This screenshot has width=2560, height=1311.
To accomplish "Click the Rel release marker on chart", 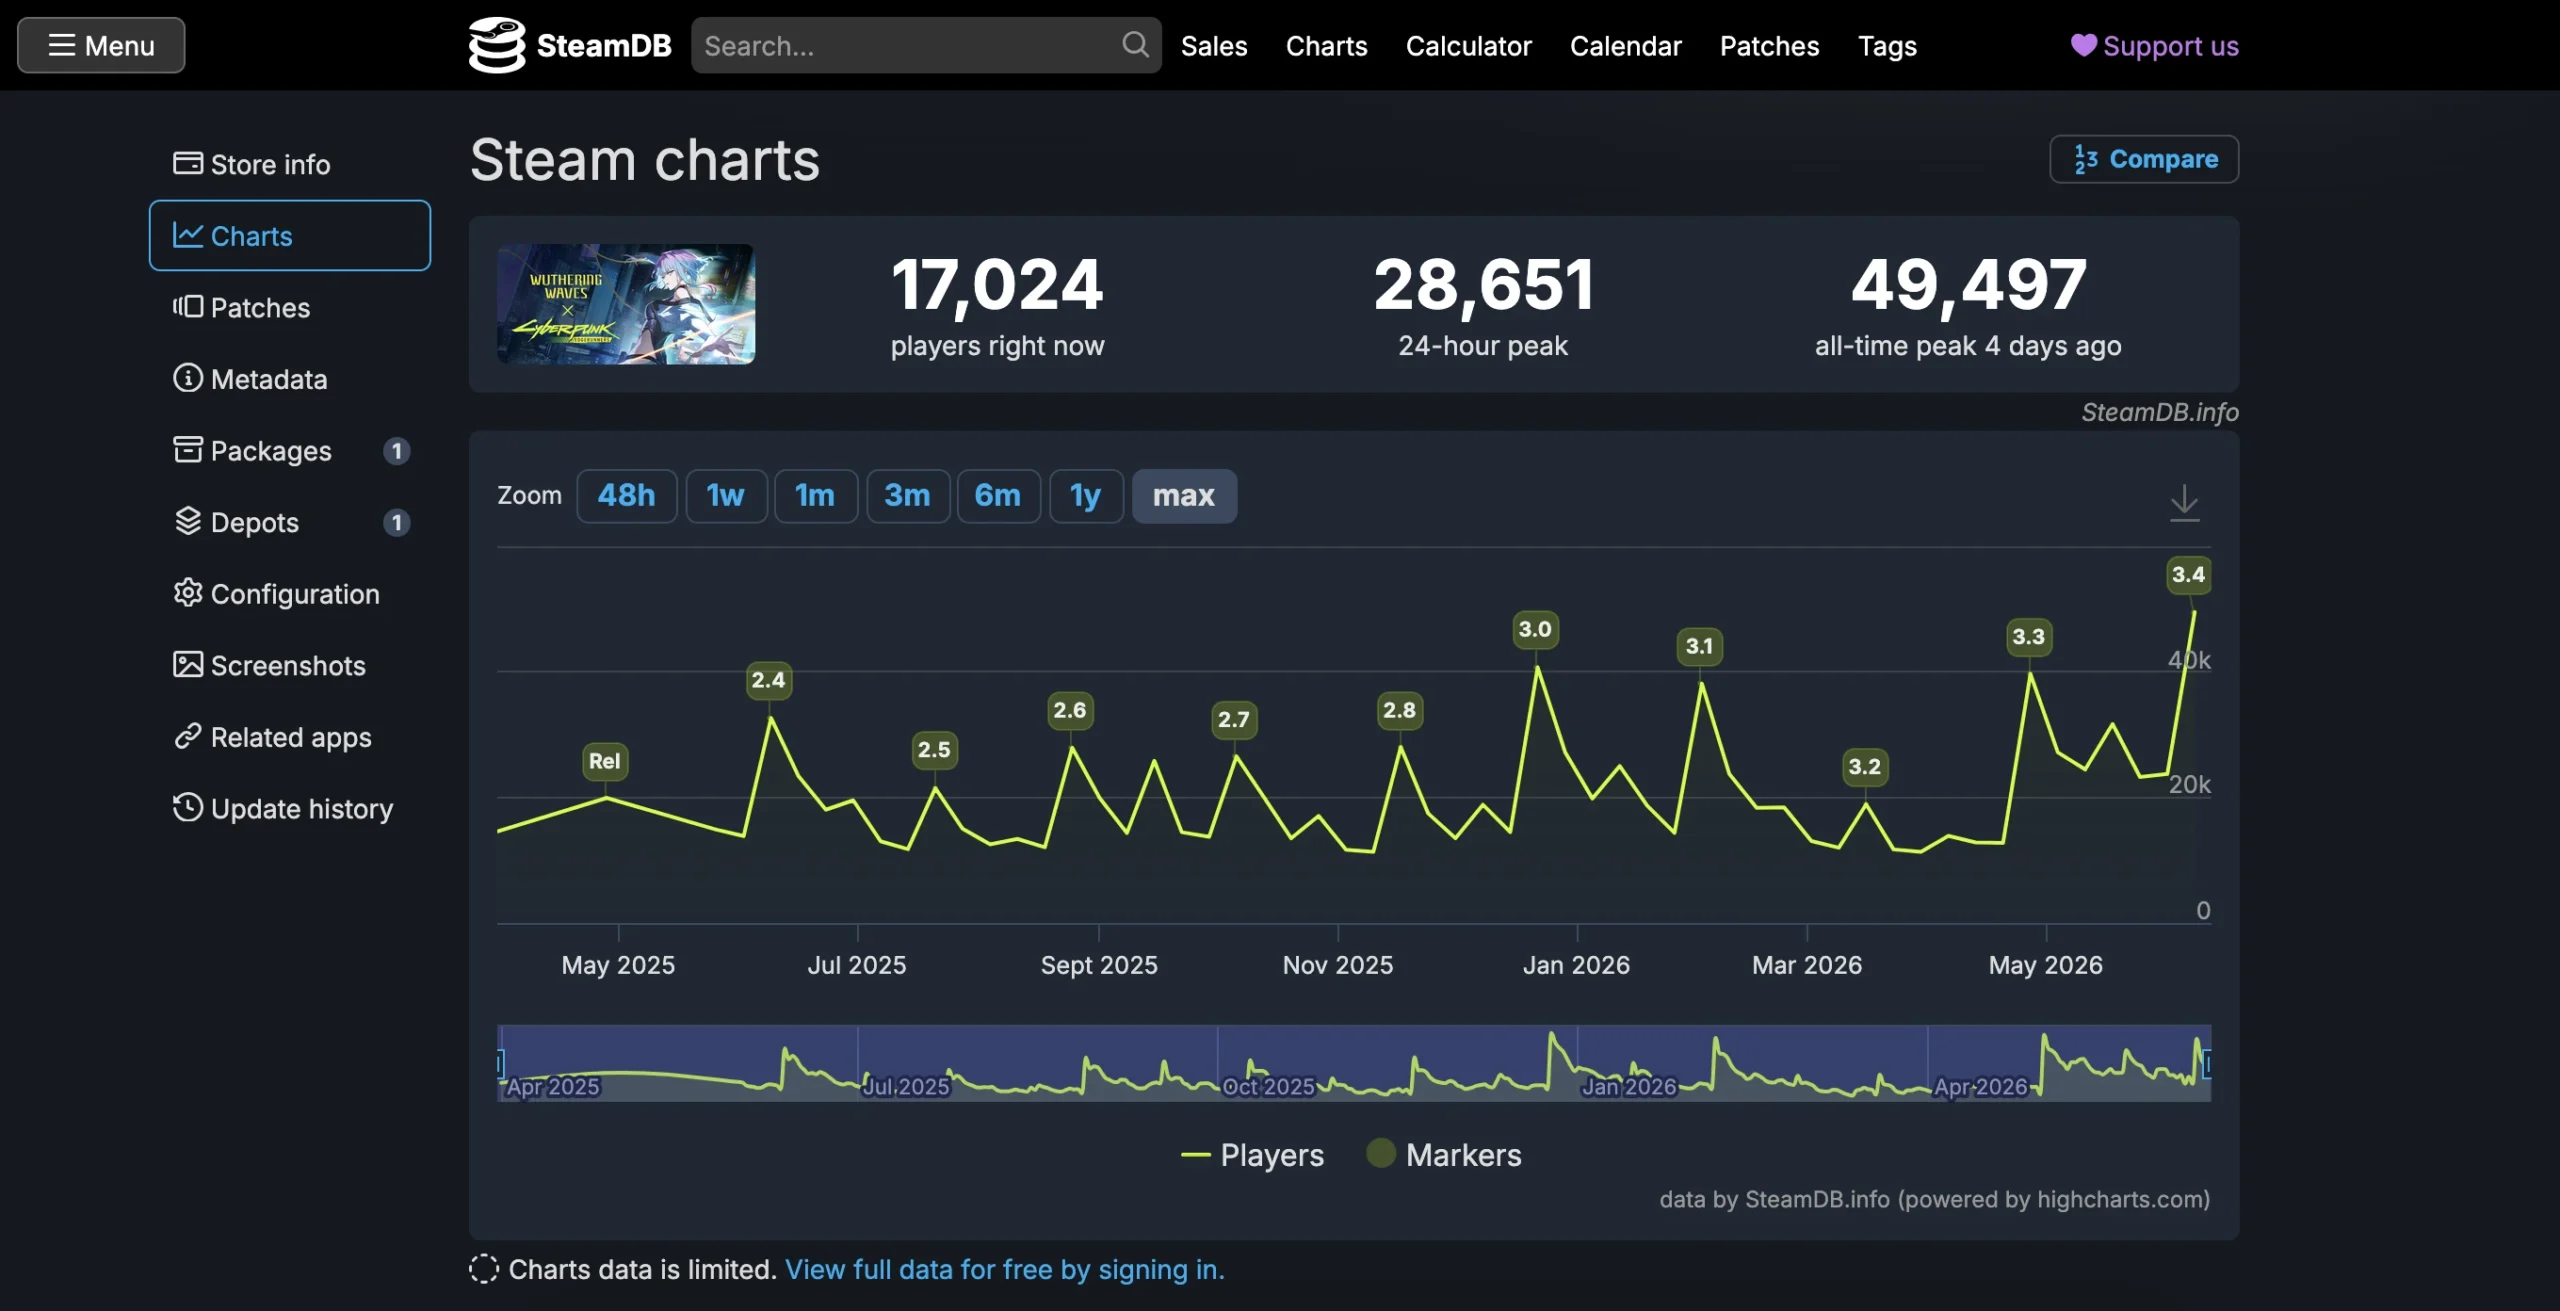I will point(604,761).
